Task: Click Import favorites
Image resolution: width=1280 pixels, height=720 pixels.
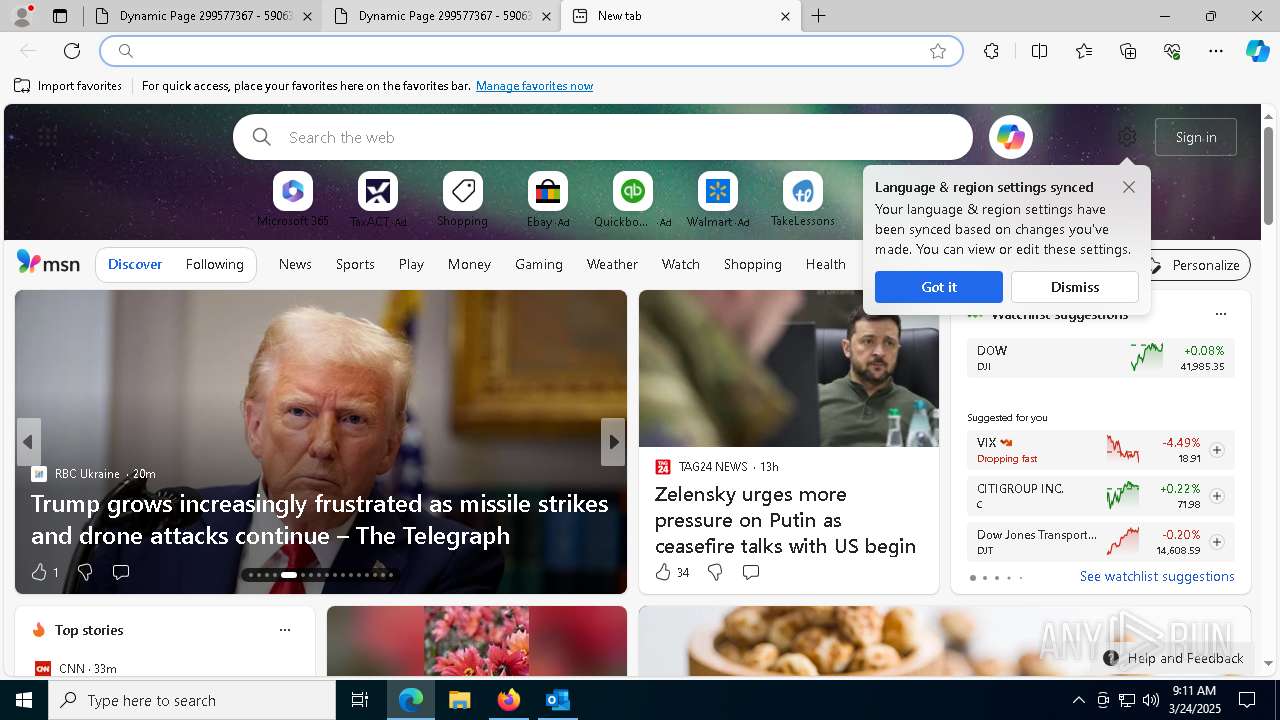Action: 68,86
